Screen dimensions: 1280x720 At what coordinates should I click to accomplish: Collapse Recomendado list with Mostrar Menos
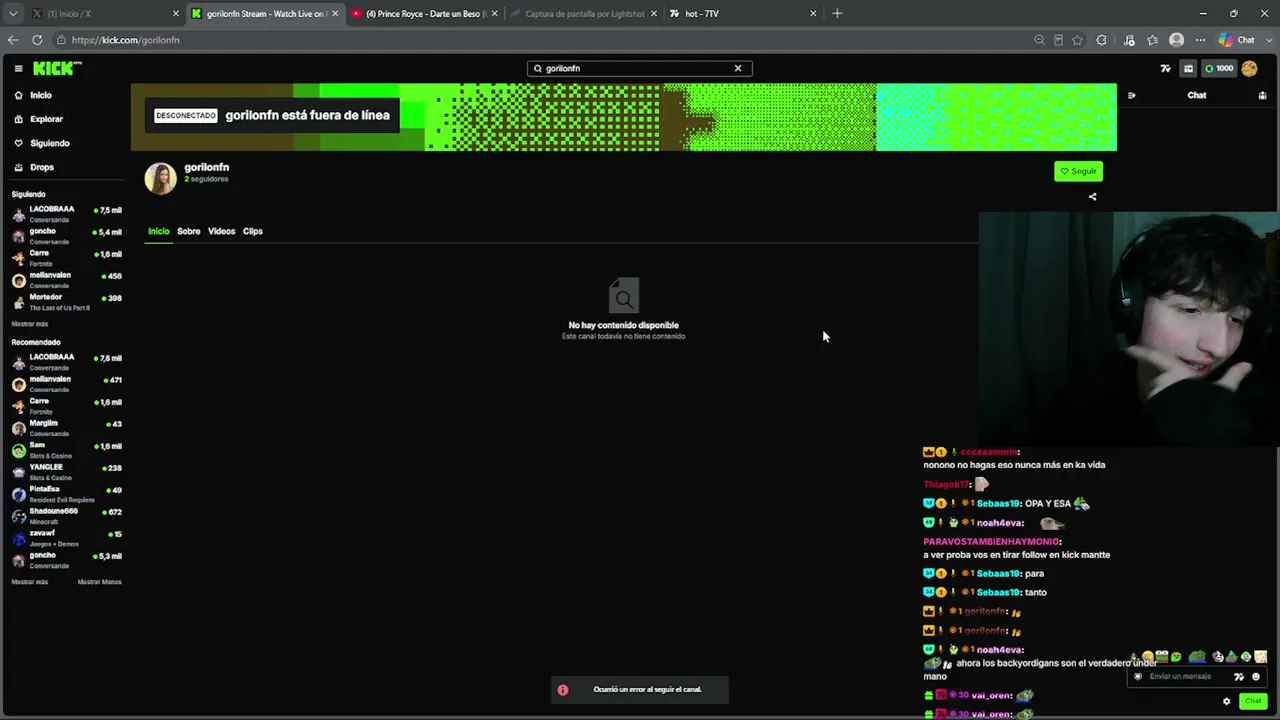click(99, 582)
